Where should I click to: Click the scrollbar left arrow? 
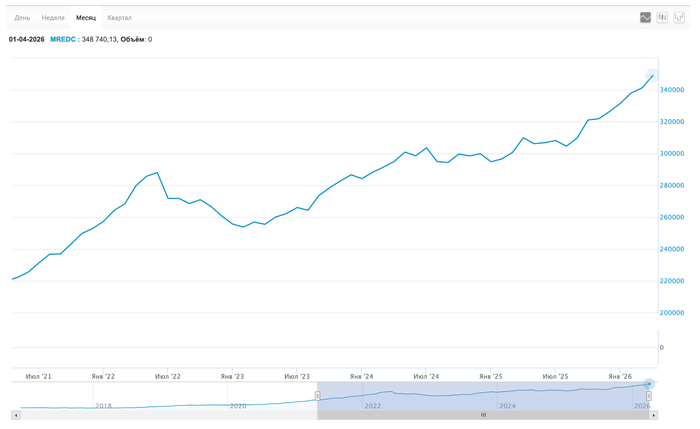pos(15,414)
